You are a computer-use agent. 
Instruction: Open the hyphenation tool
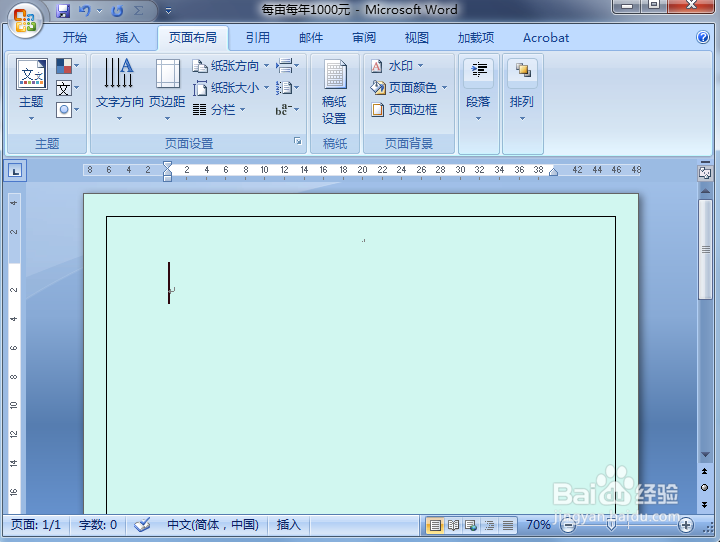pyautogui.click(x=287, y=110)
